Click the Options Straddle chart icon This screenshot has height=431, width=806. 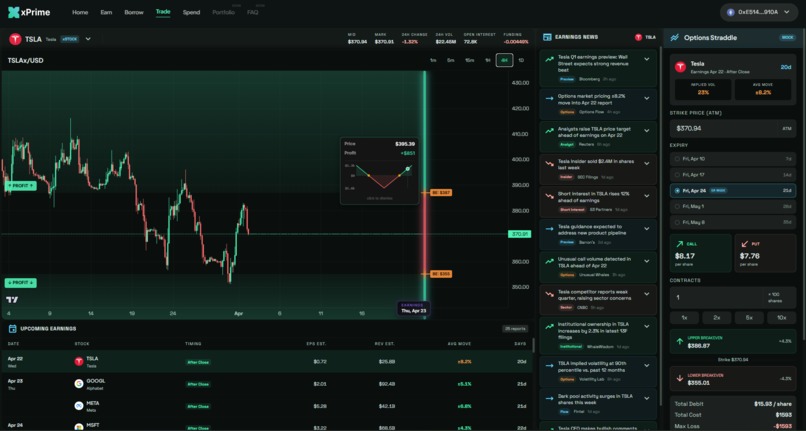[674, 38]
